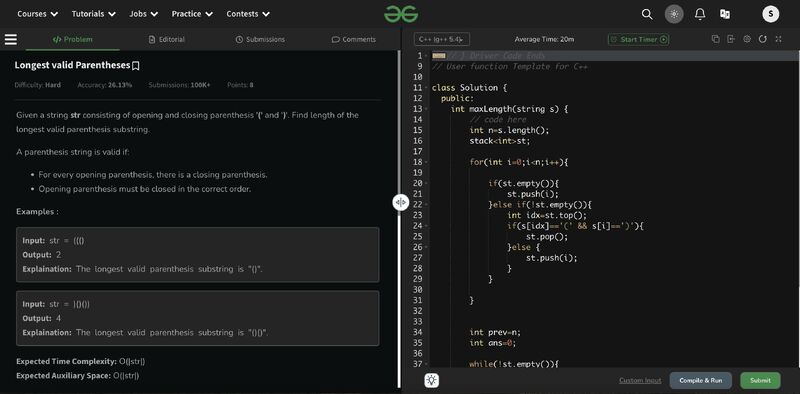Click the first example box with Output 2
Image resolution: width=800 pixels, height=394 pixels.
(x=197, y=255)
